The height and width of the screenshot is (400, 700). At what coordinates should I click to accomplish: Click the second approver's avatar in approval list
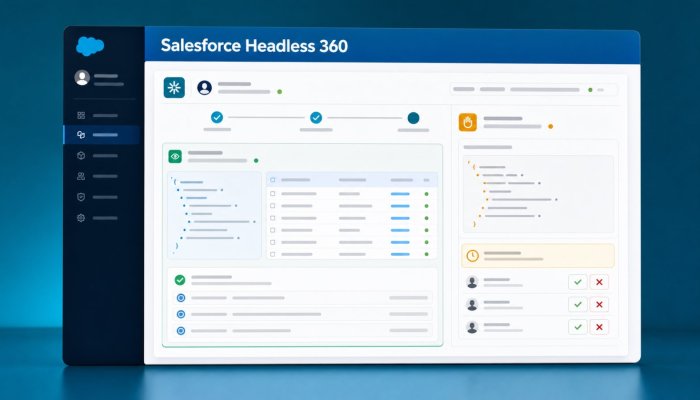[x=472, y=304]
